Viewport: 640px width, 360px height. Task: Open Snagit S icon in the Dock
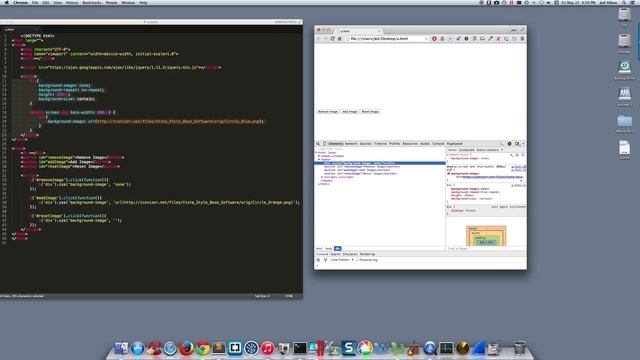pyautogui.click(x=349, y=348)
